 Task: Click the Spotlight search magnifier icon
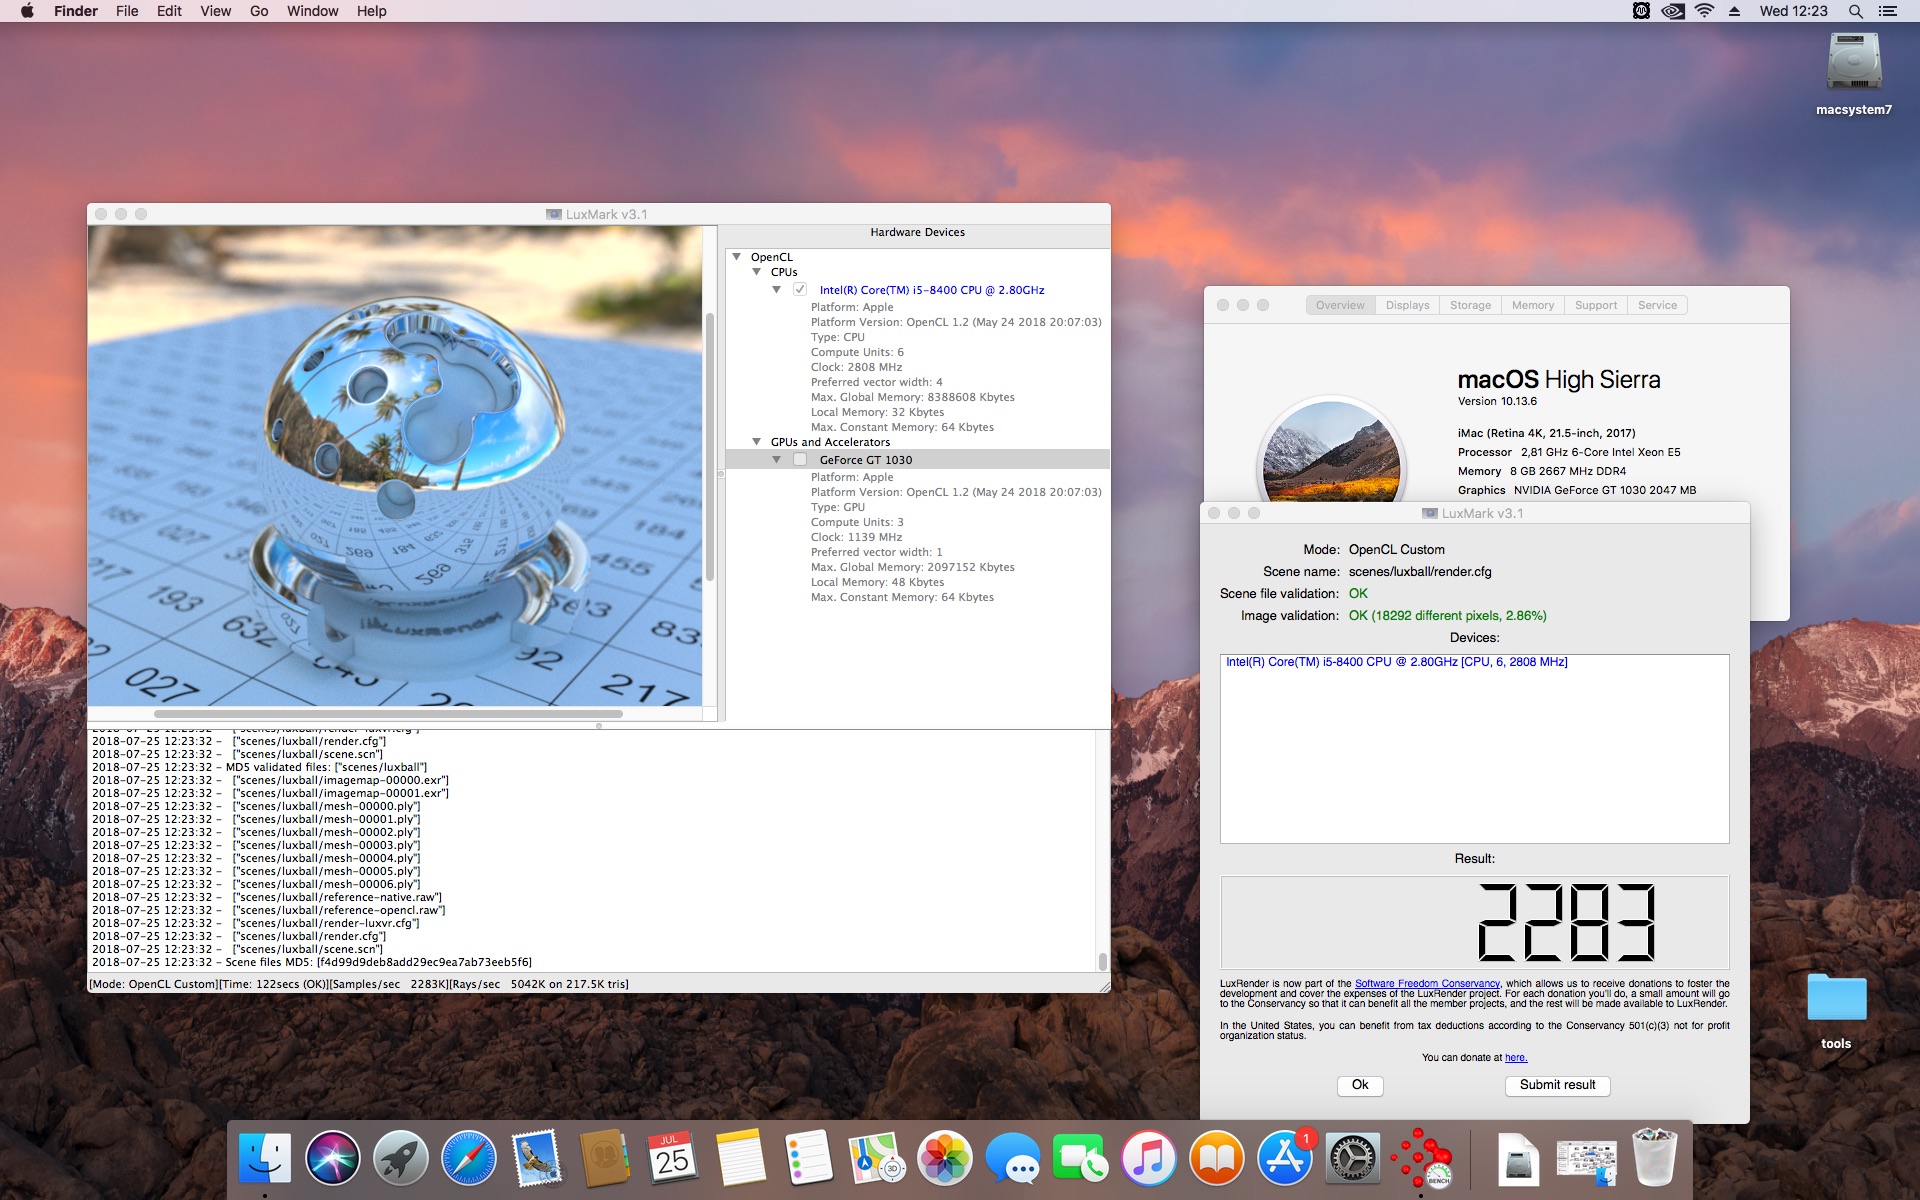pos(1855,11)
